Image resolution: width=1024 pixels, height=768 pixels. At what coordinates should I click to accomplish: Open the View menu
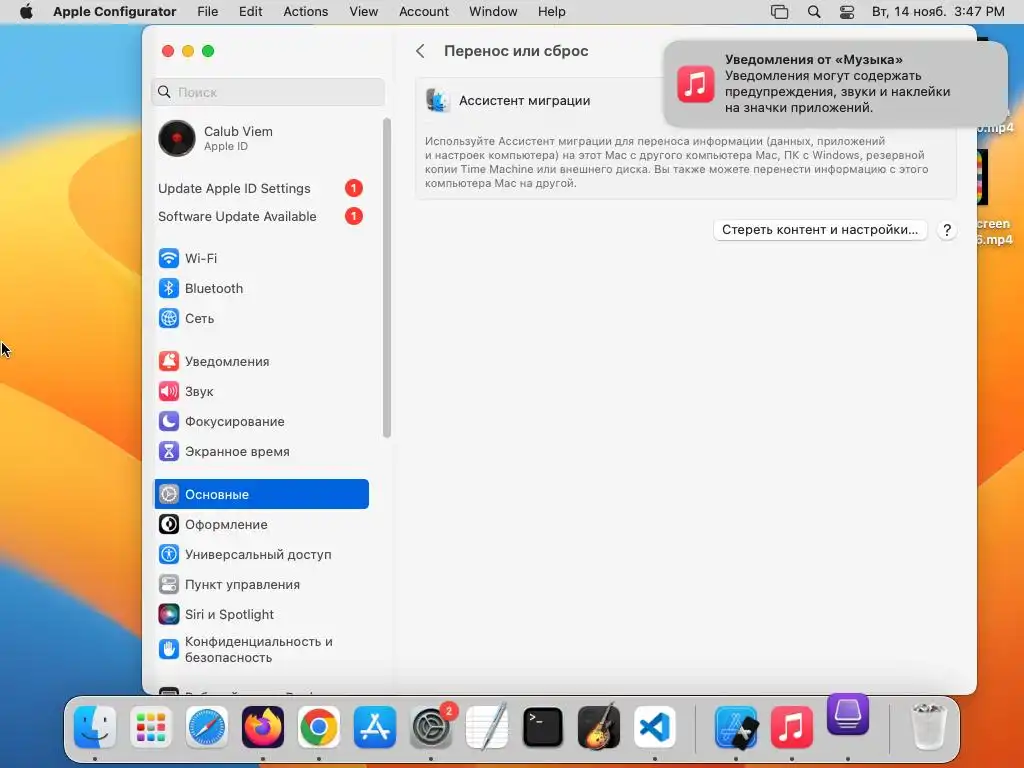pos(363,12)
